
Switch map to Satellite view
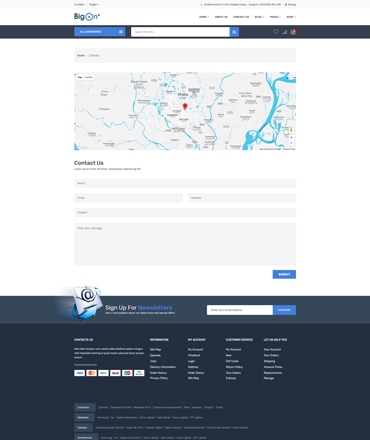[x=89, y=77]
